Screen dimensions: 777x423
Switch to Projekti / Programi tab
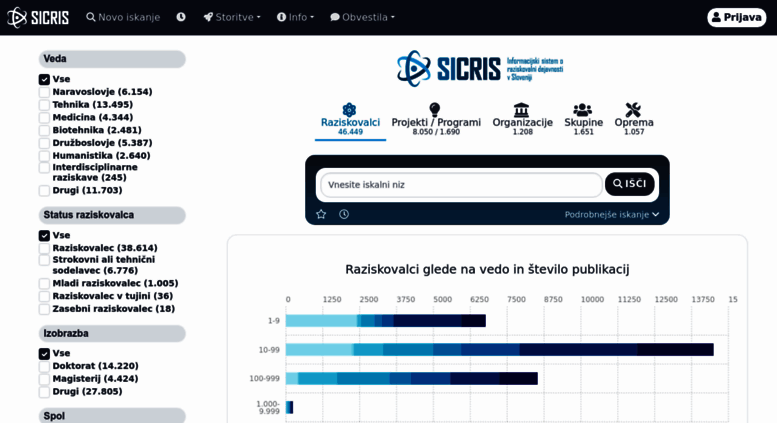click(436, 121)
